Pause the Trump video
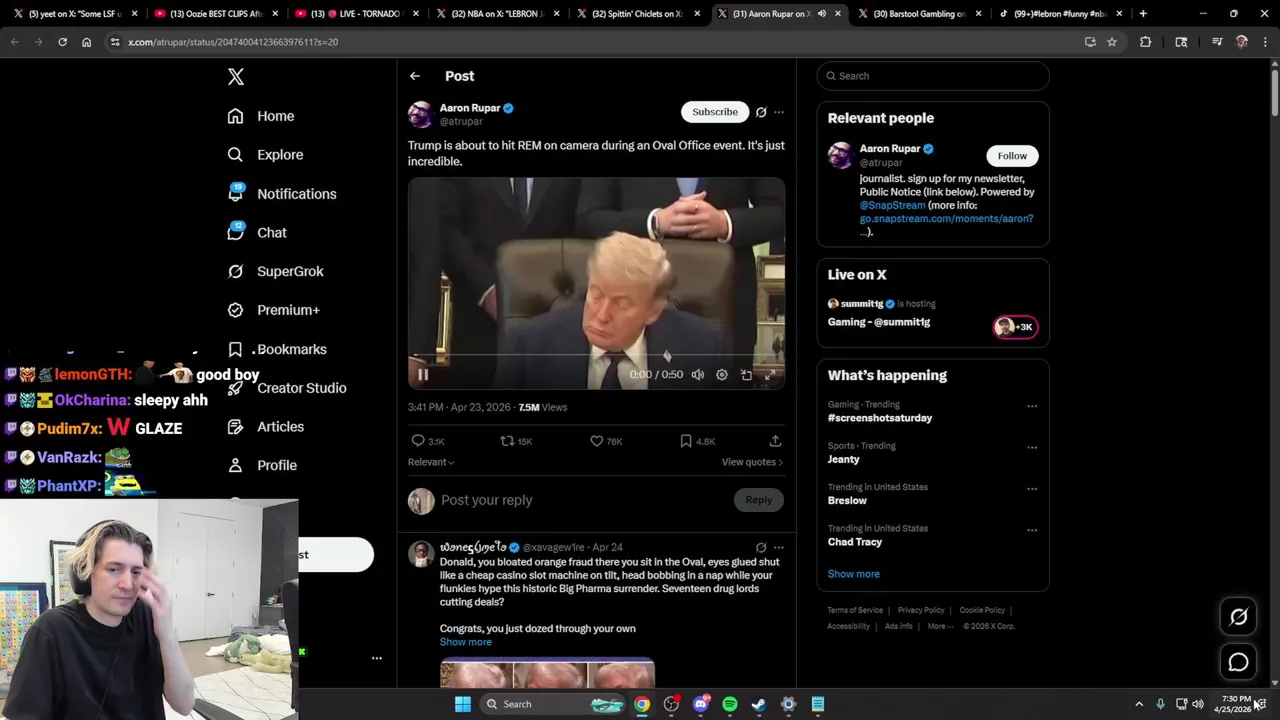This screenshot has width=1280, height=720. (x=422, y=375)
